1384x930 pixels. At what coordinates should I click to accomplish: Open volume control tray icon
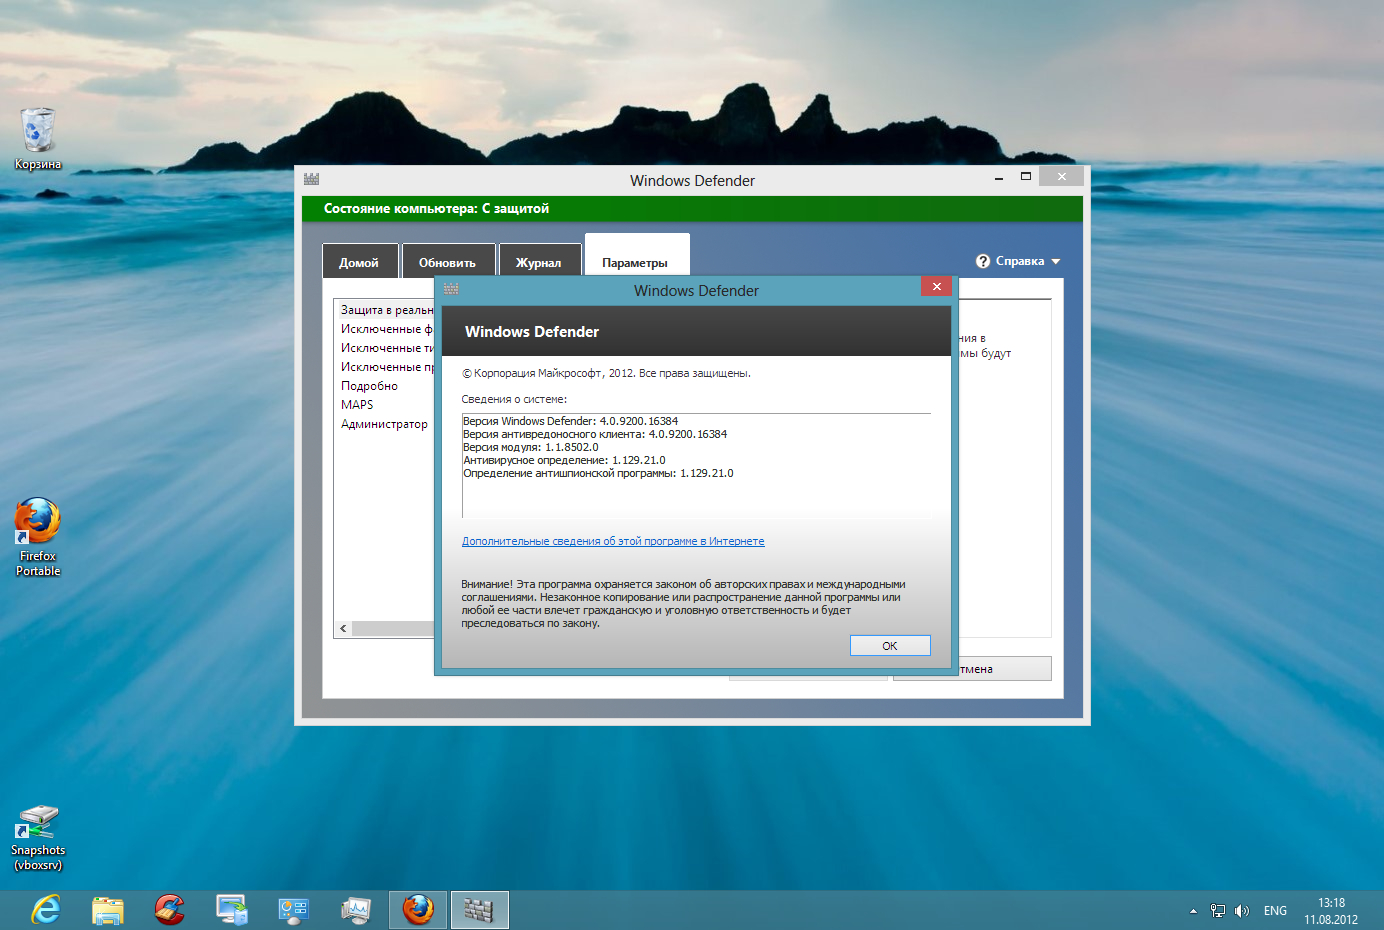click(x=1242, y=911)
